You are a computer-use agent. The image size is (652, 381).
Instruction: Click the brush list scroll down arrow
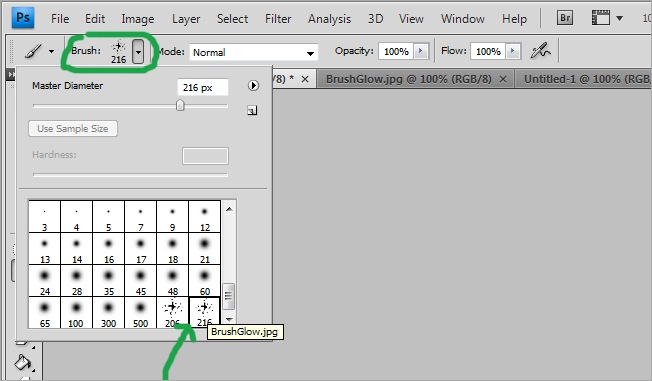pyautogui.click(x=229, y=319)
